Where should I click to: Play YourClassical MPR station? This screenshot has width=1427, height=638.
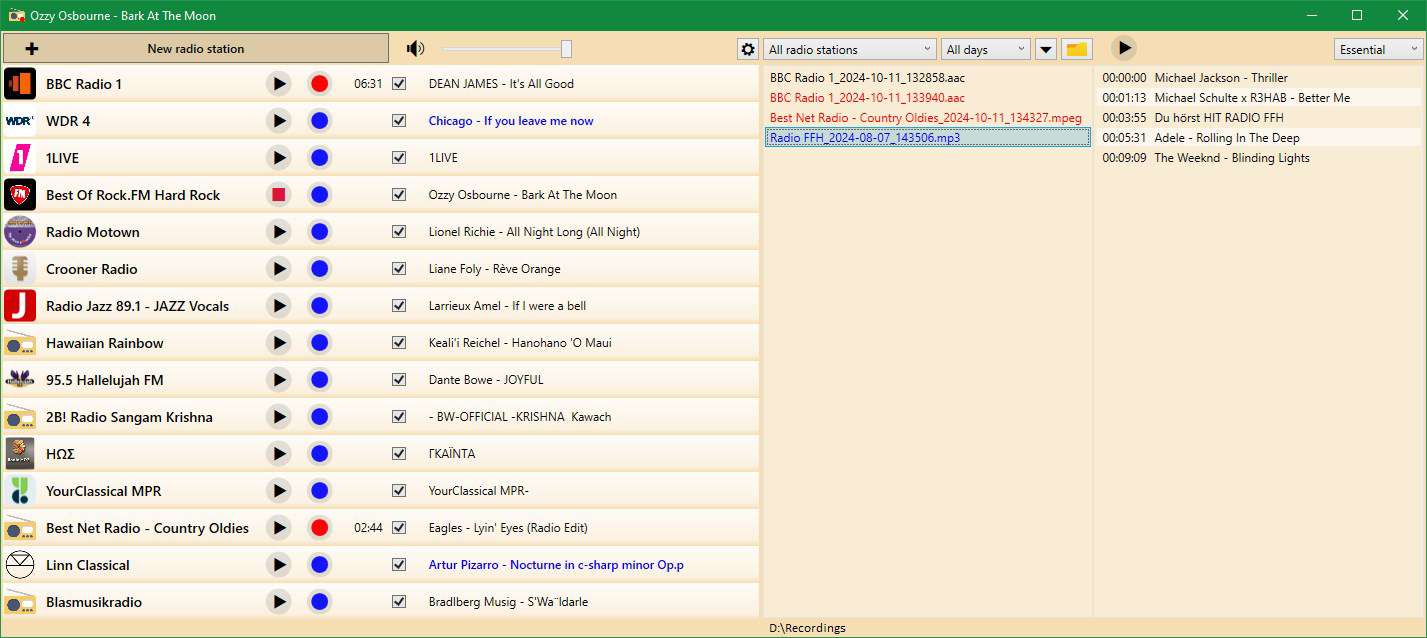279,491
